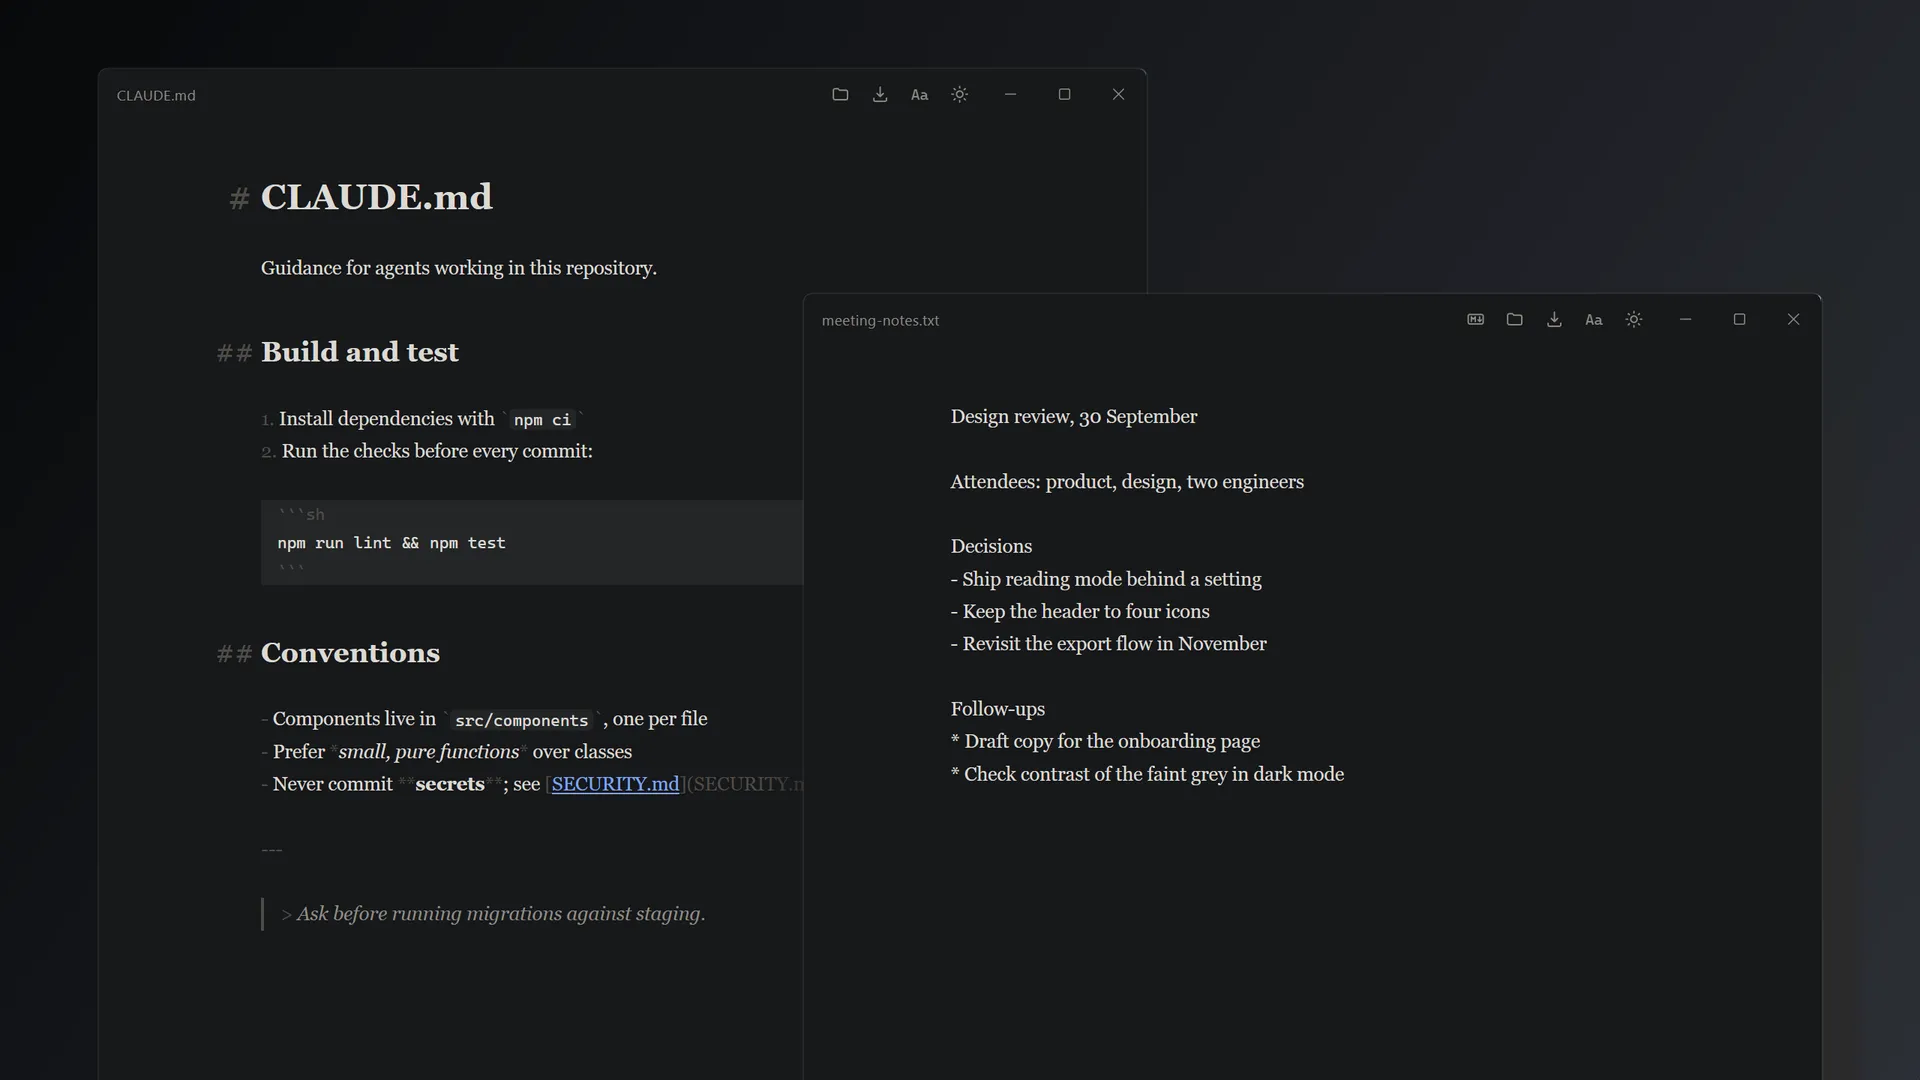Click the 'Build and test' heading
The height and width of the screenshot is (1080, 1920).
[359, 352]
